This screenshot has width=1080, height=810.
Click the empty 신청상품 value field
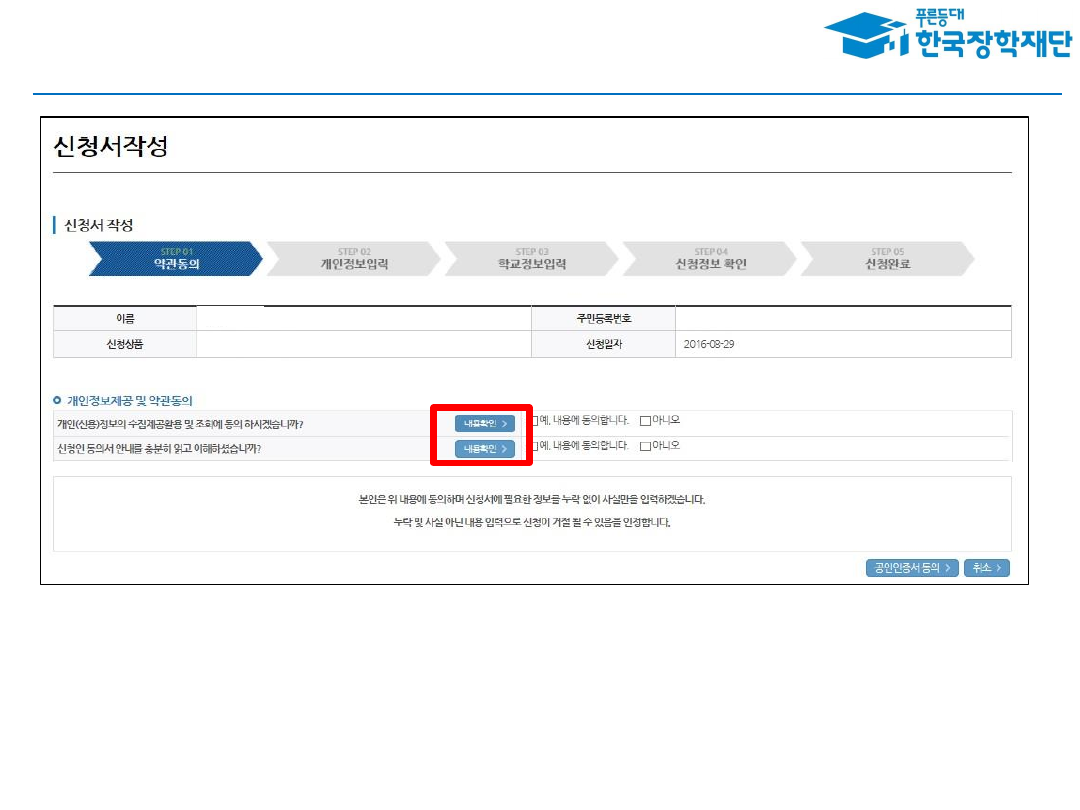pyautogui.click(x=363, y=344)
